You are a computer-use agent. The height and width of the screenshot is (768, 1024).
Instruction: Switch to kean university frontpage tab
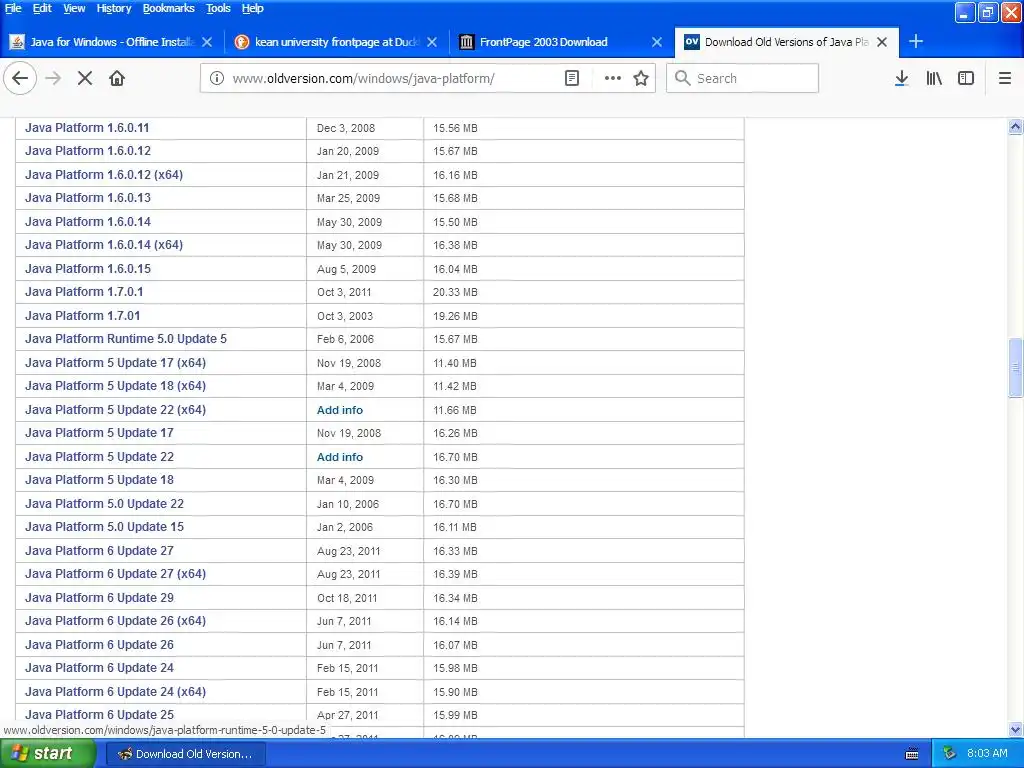tap(336, 42)
